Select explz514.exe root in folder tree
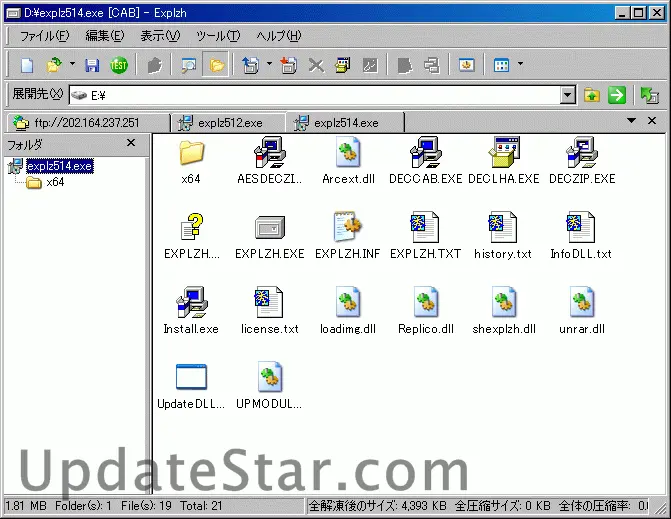Viewport: 671px width, 519px height. (x=60, y=166)
